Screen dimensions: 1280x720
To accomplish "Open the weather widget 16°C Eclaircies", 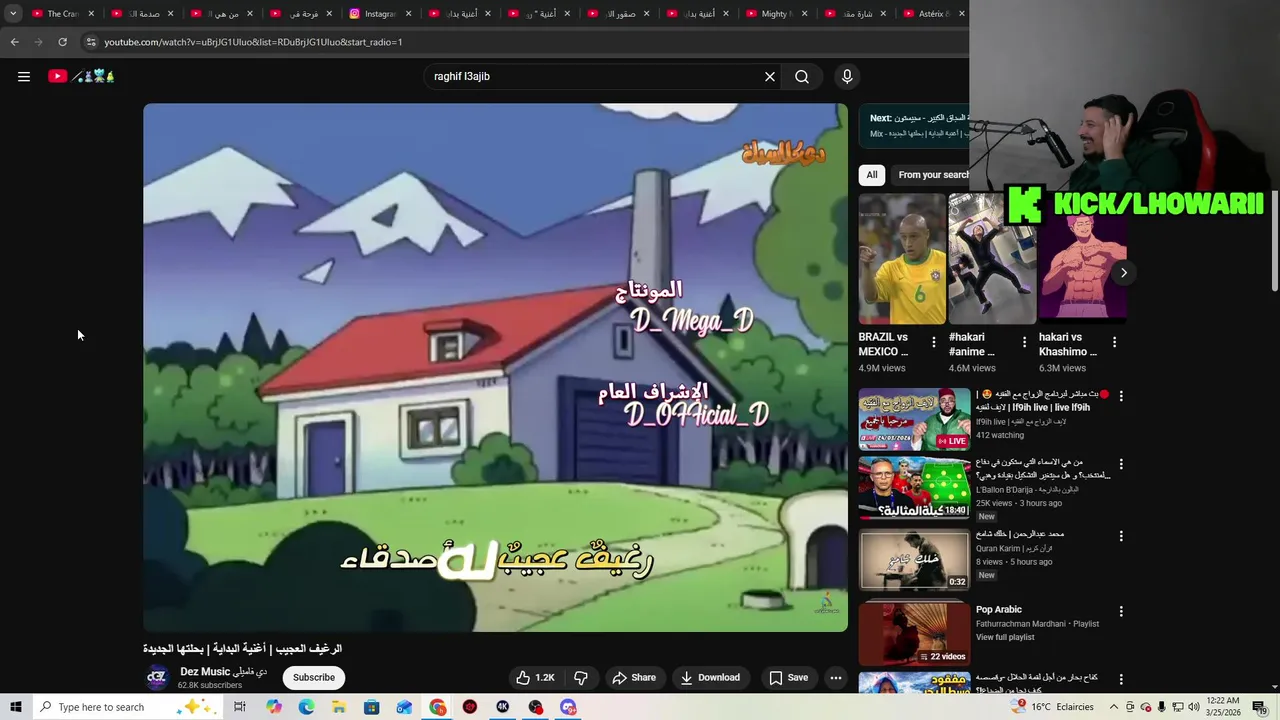I will tap(1053, 707).
